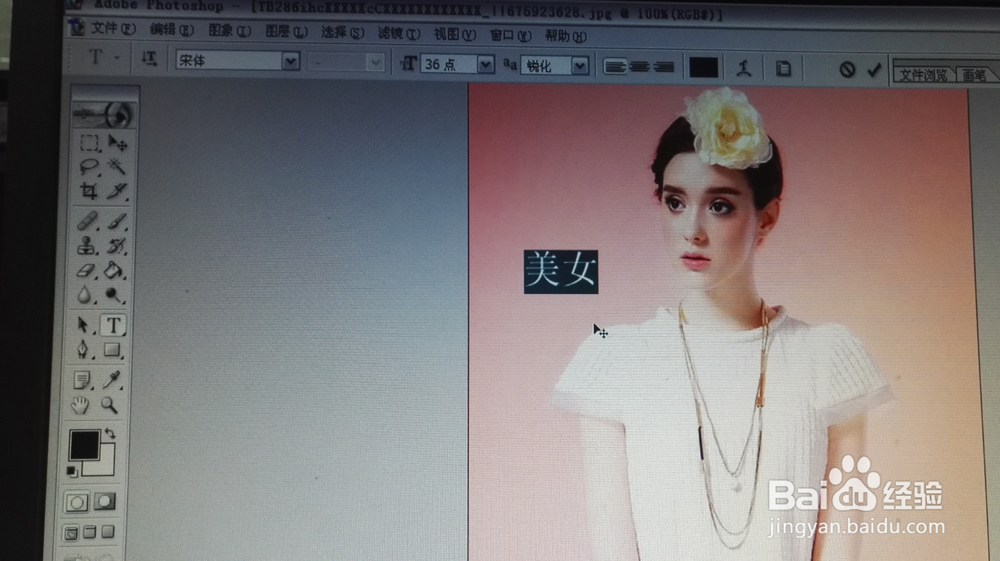Switch to Quick Mask mode
This screenshot has height=561, width=1000.
pyautogui.click(x=105, y=502)
